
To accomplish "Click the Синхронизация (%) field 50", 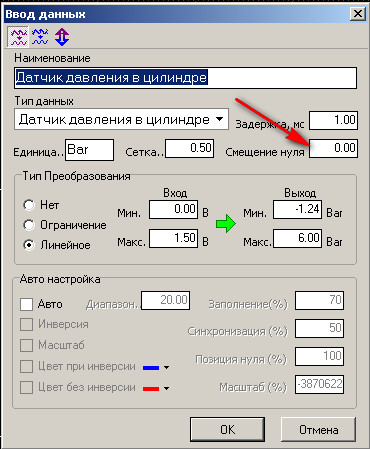I will [x=319, y=329].
